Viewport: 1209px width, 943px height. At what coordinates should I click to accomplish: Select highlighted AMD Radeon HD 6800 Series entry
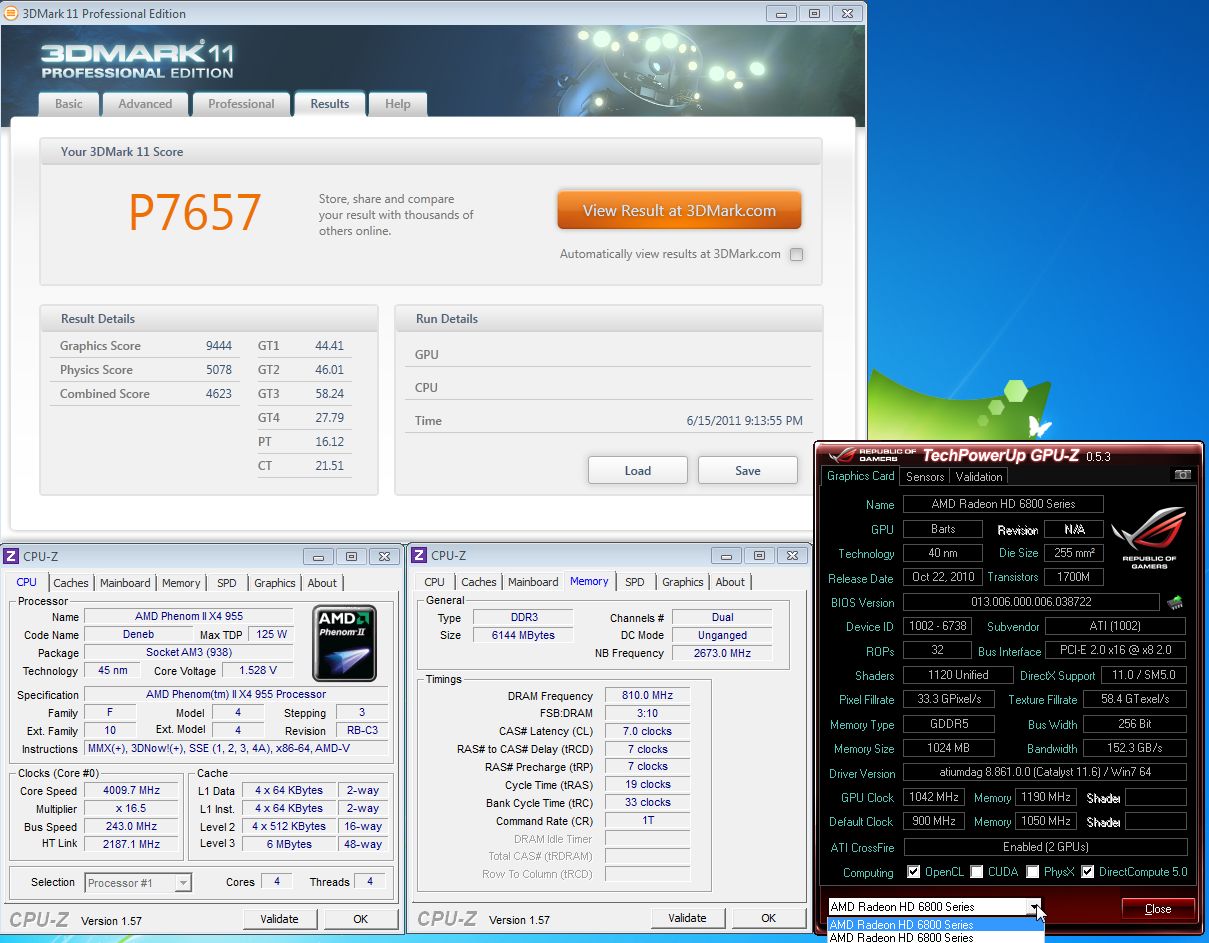936,925
